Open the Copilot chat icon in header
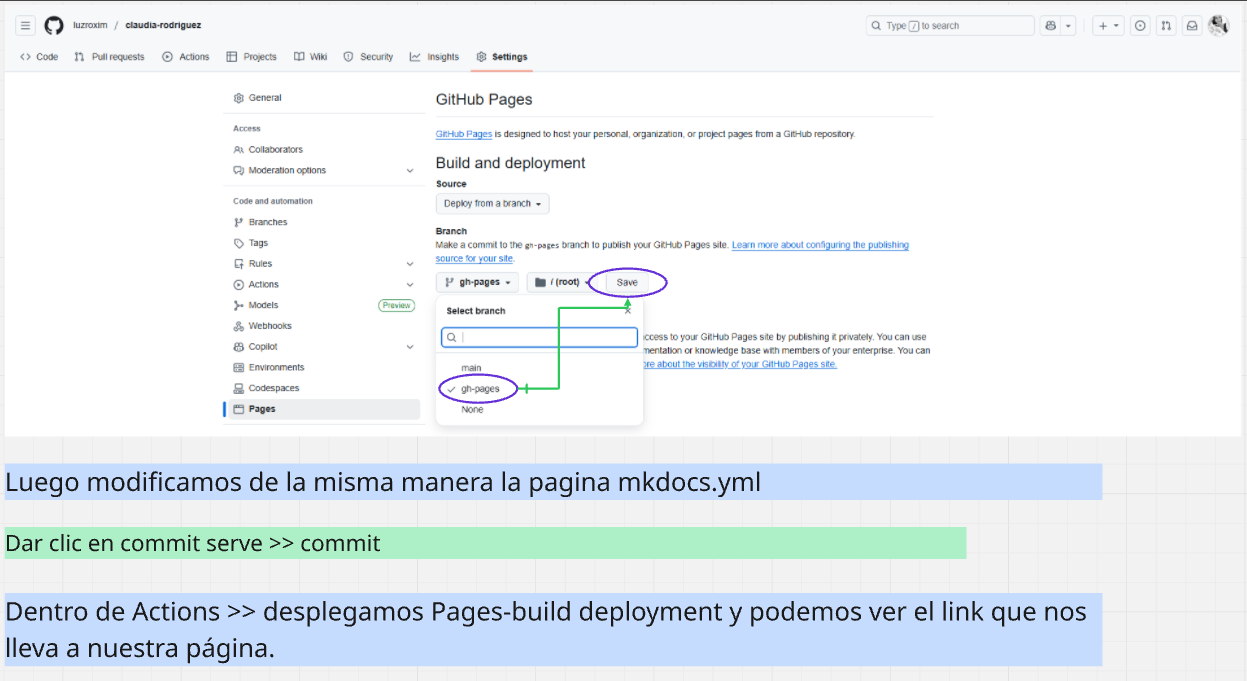This screenshot has width=1247, height=681. [1051, 26]
